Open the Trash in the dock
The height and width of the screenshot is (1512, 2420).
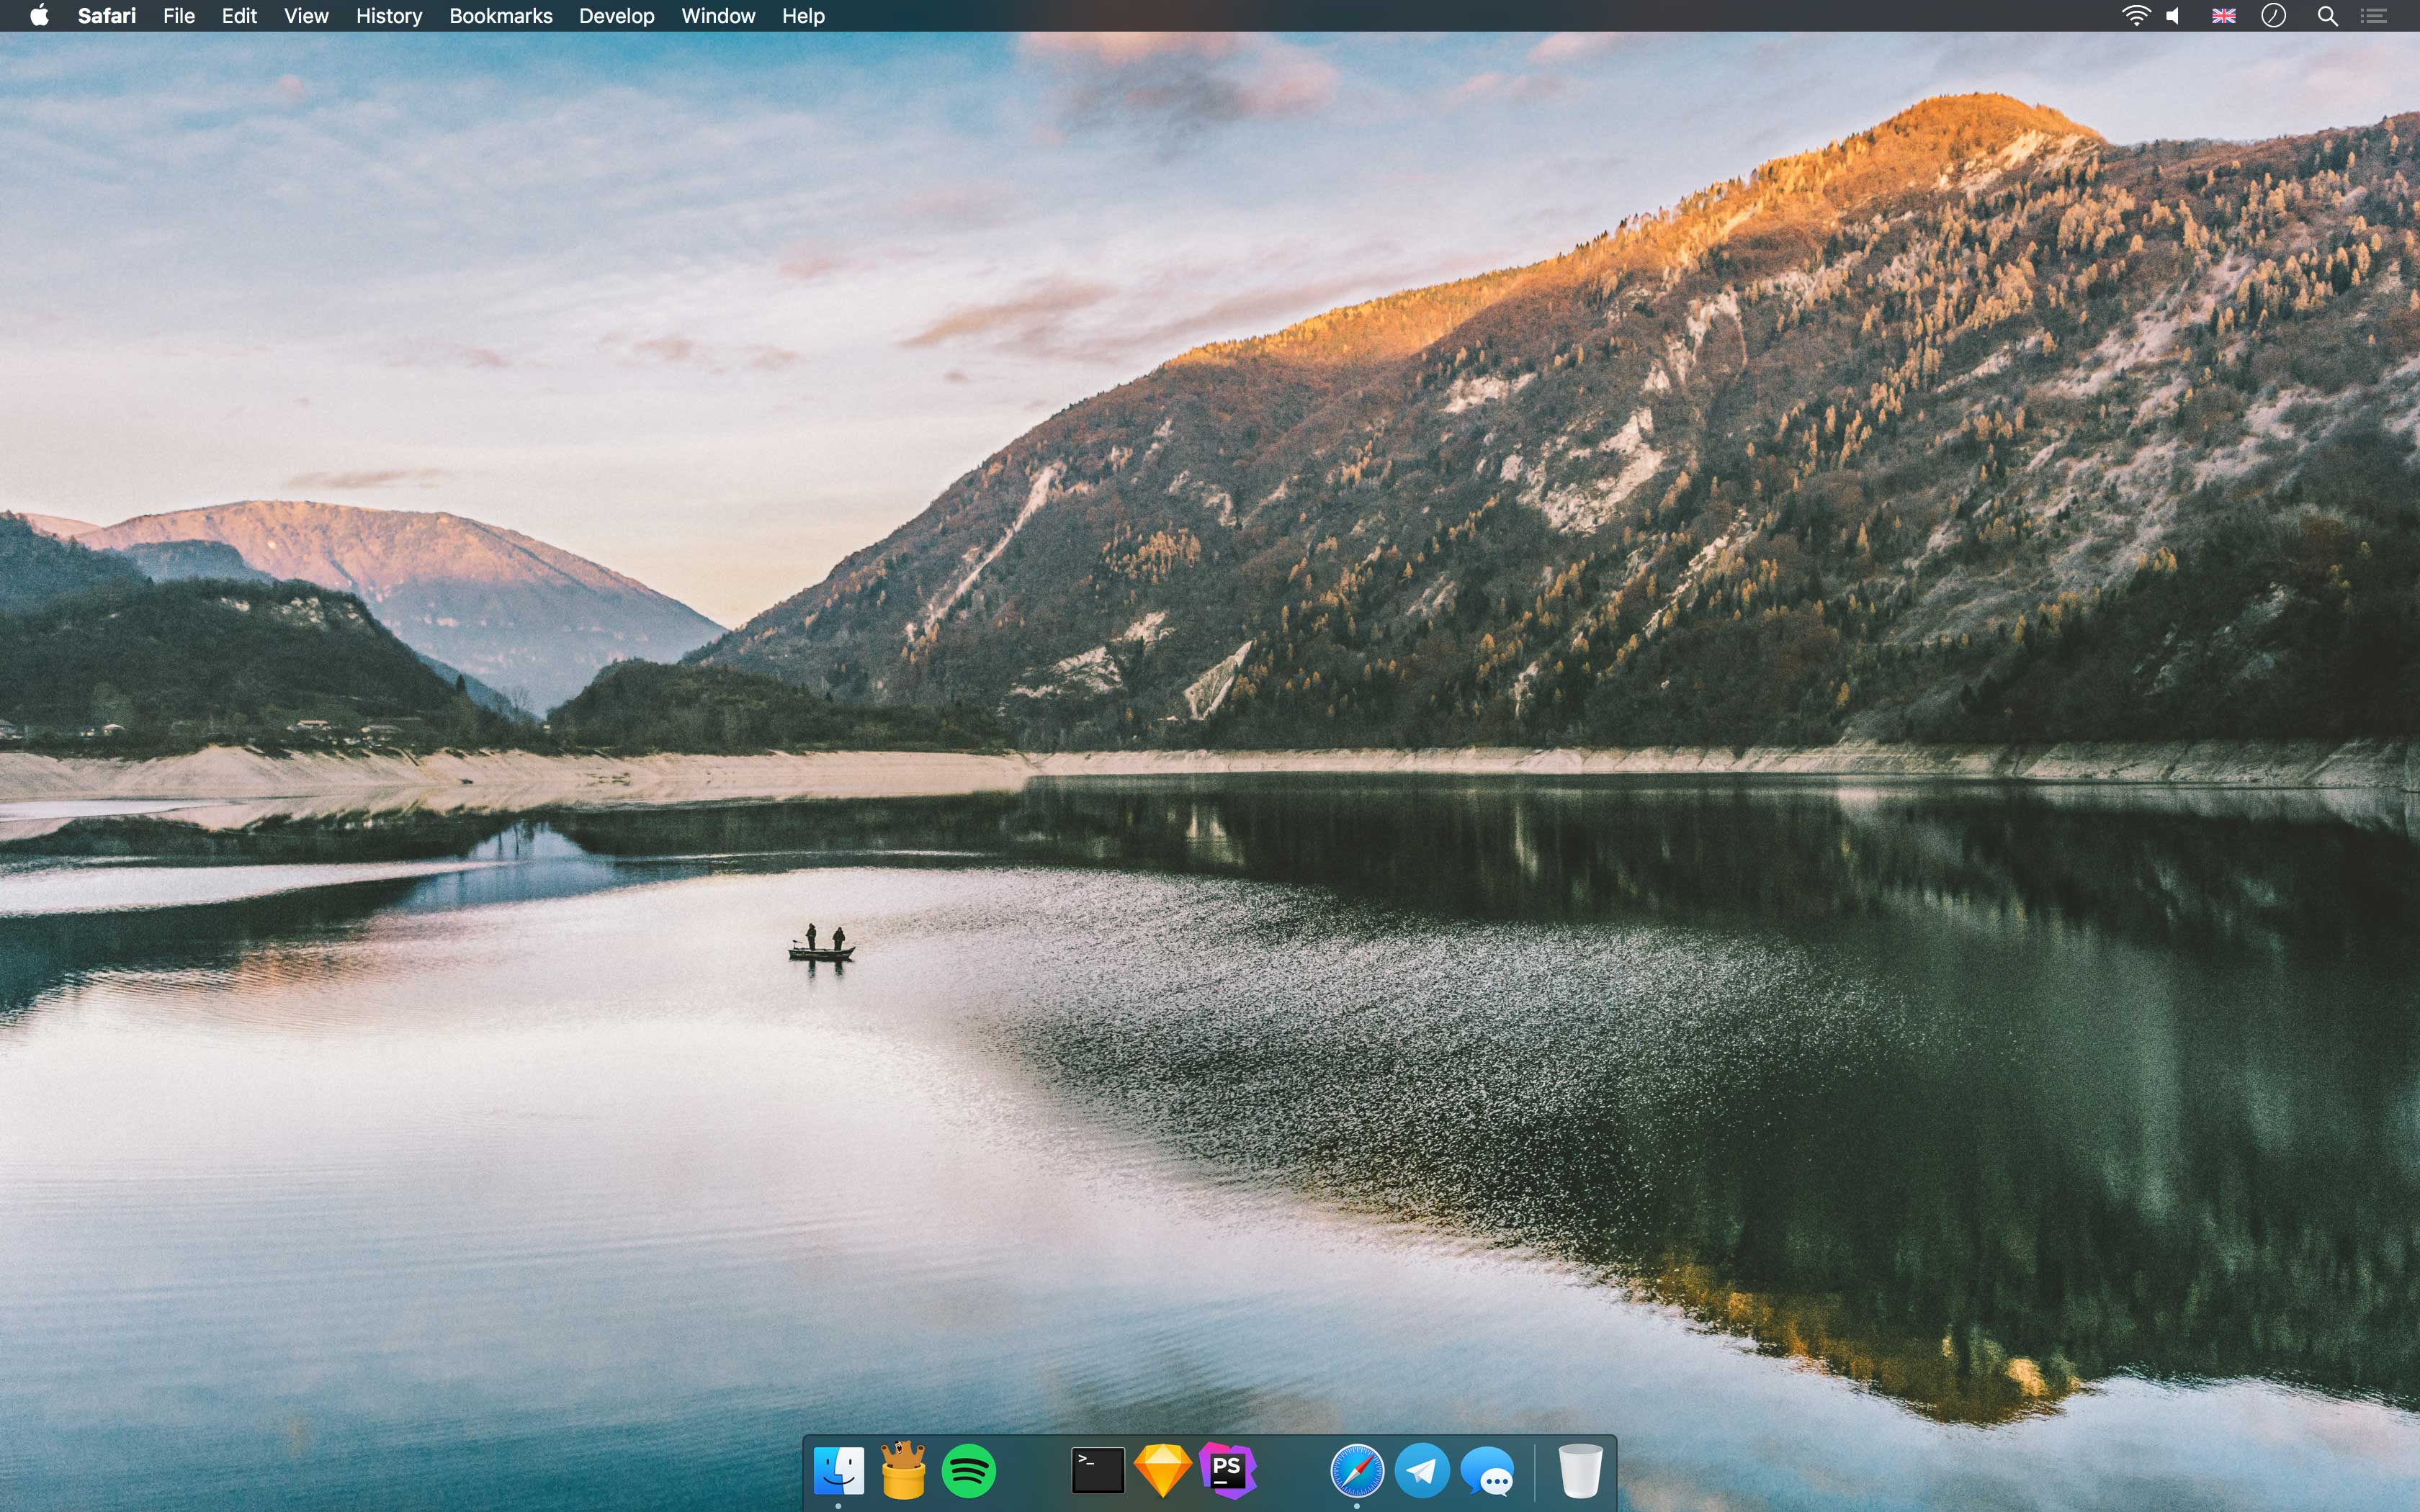tap(1580, 1471)
